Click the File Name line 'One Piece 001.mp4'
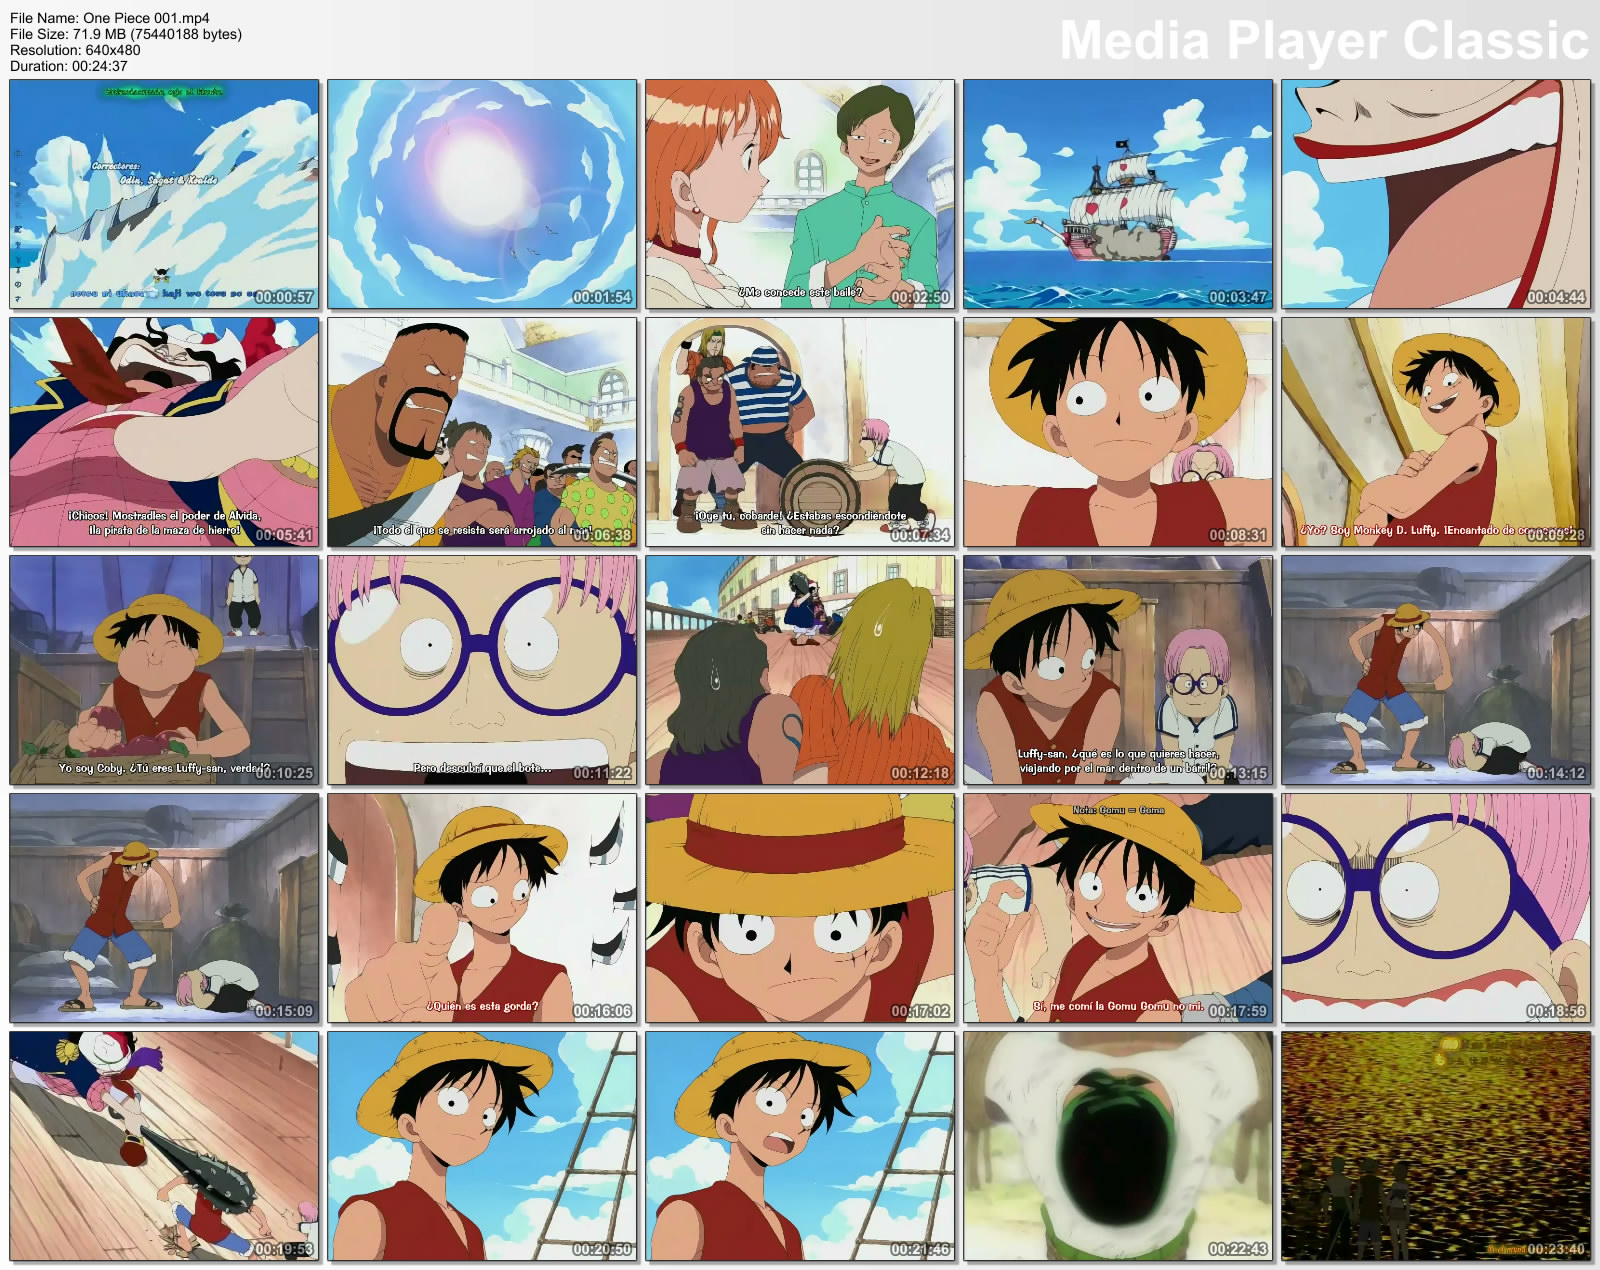1600x1270 pixels. coord(110,18)
